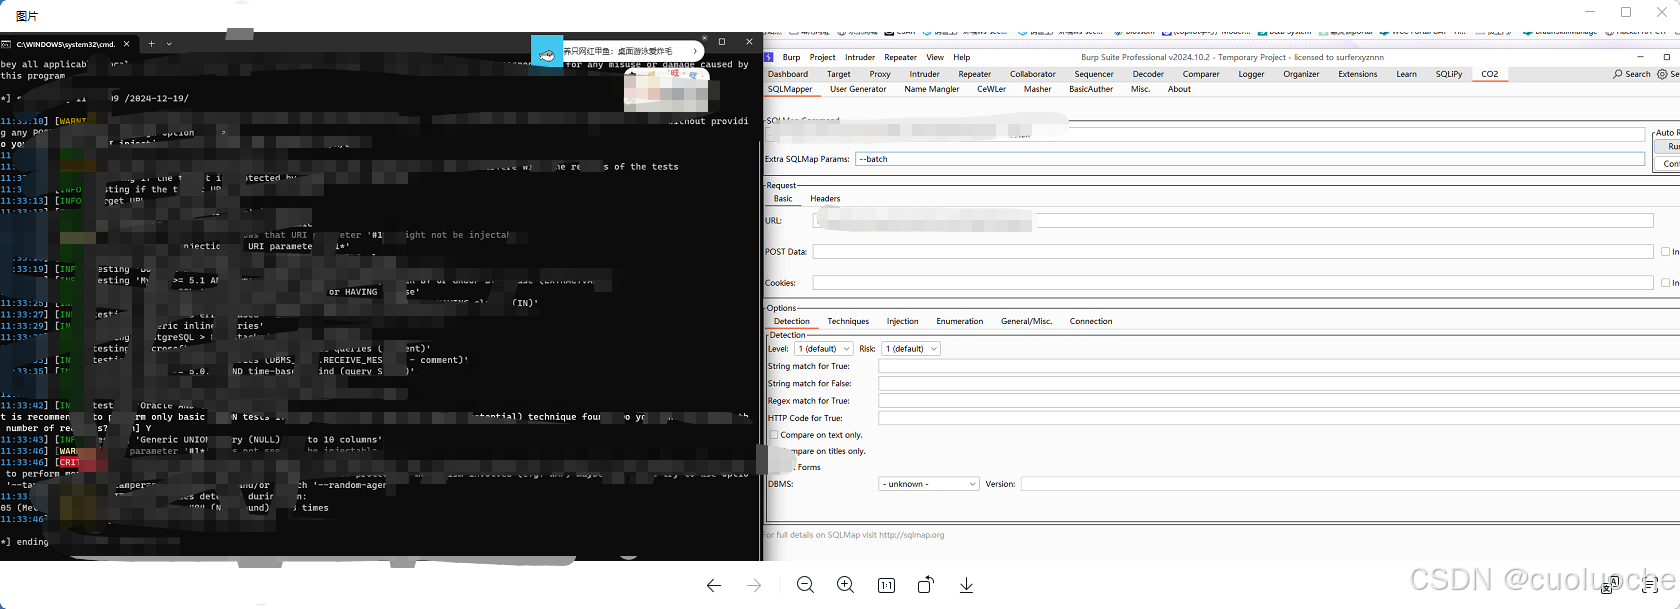Close the cmd.exe terminal tab
This screenshot has width=1680, height=609.
point(127,44)
